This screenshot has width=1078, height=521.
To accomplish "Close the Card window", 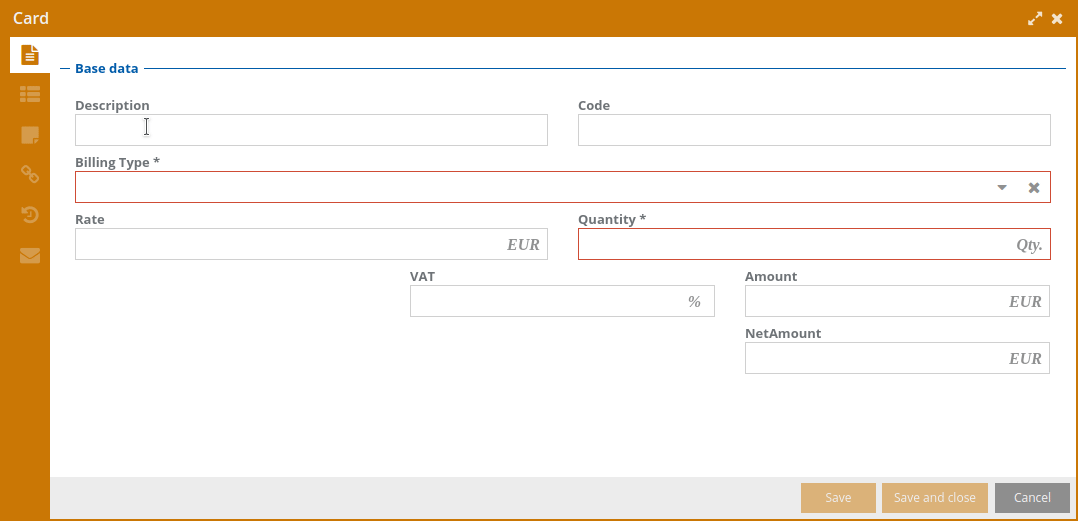I will click(1057, 18).
